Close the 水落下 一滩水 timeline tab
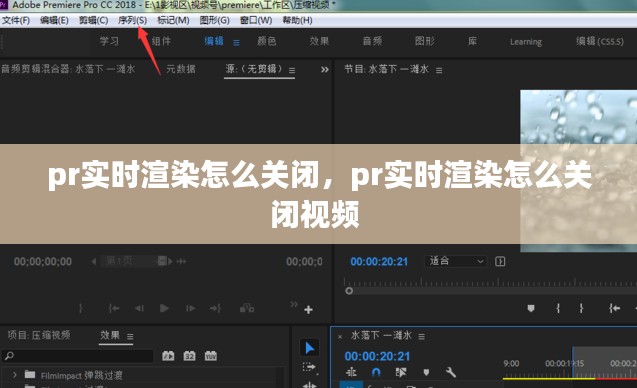Viewport: 637px width, 388px height. (x=340, y=336)
